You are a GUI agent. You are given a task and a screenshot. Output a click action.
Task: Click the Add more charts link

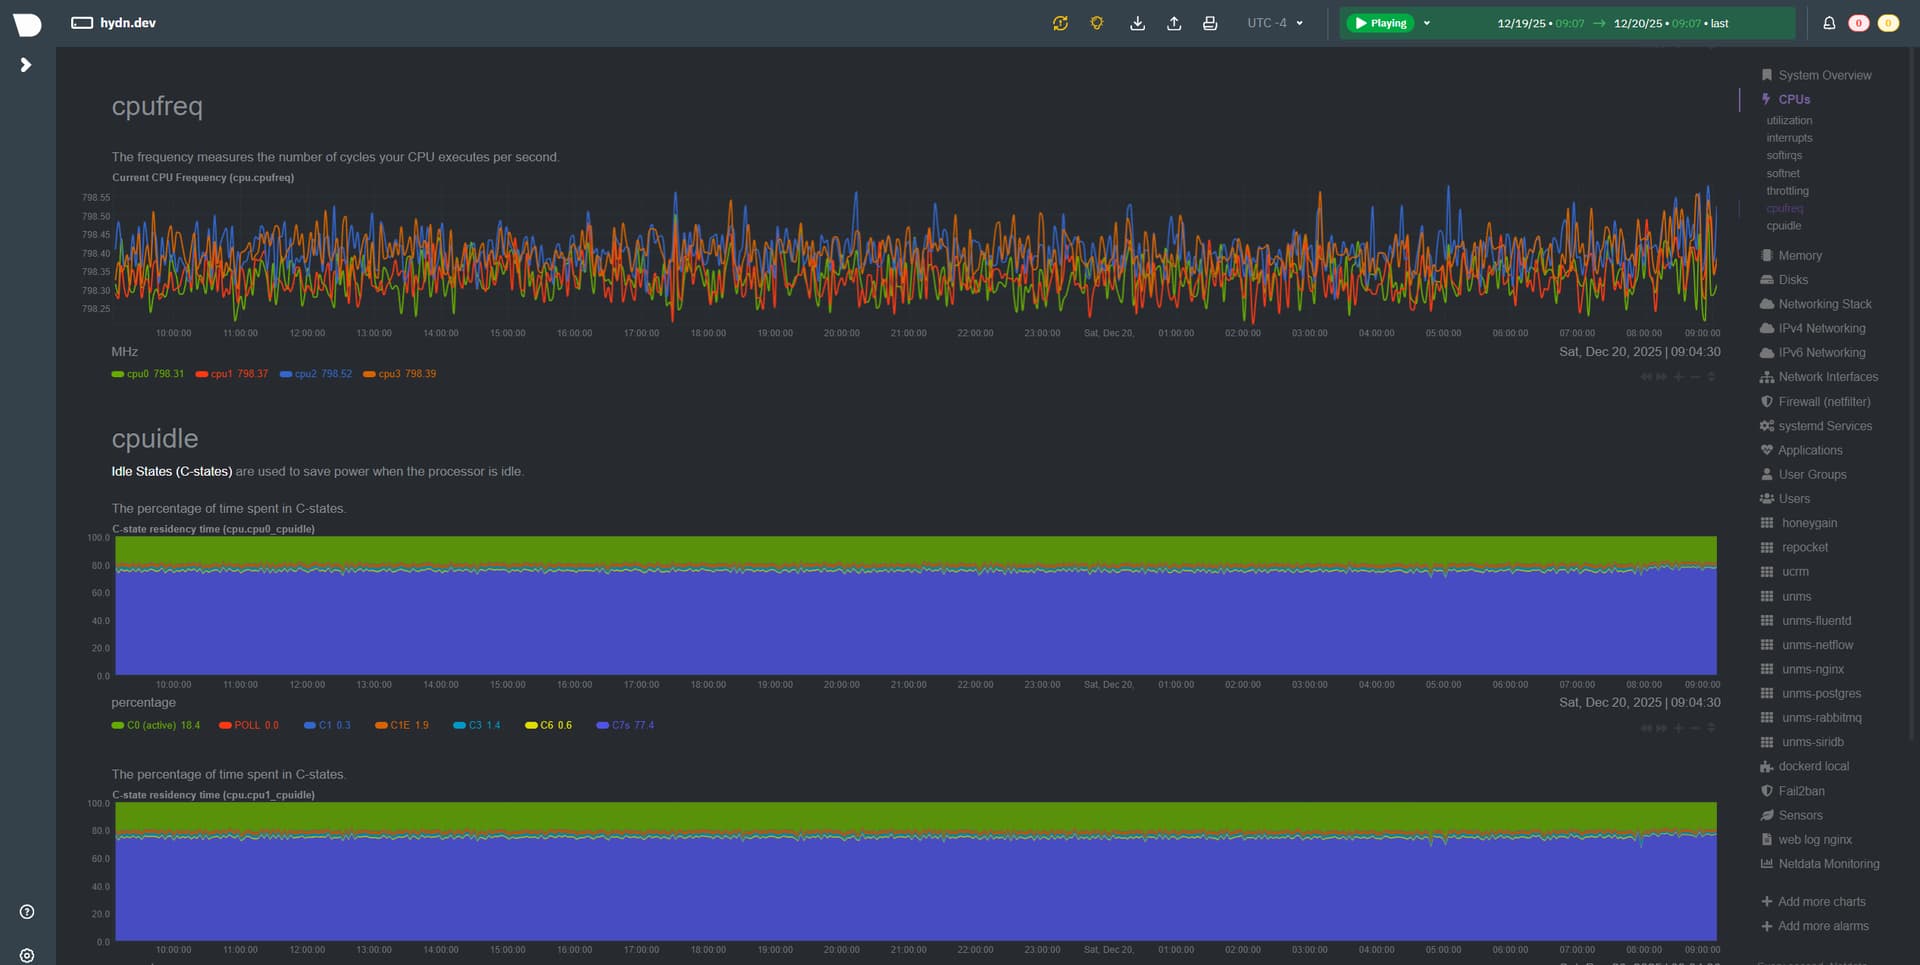click(1820, 902)
